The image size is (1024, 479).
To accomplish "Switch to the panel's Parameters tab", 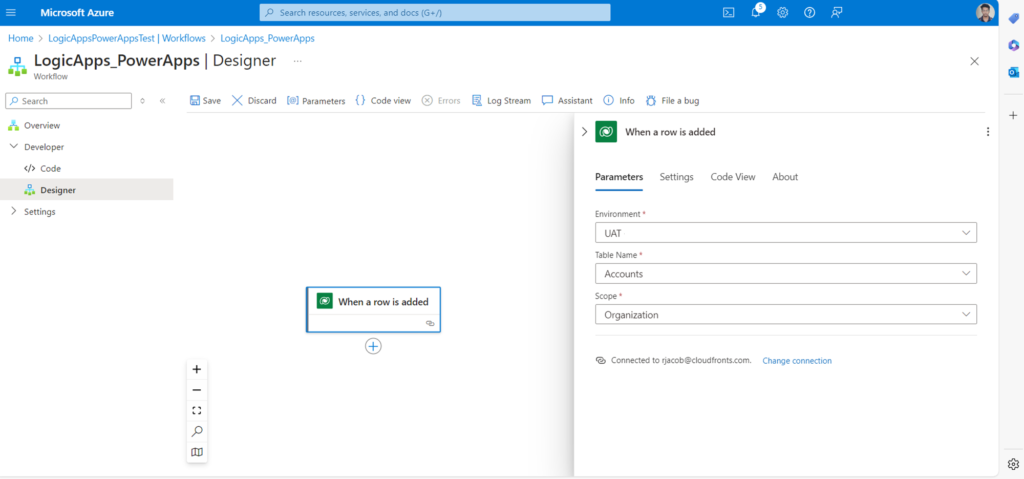I will pos(619,177).
